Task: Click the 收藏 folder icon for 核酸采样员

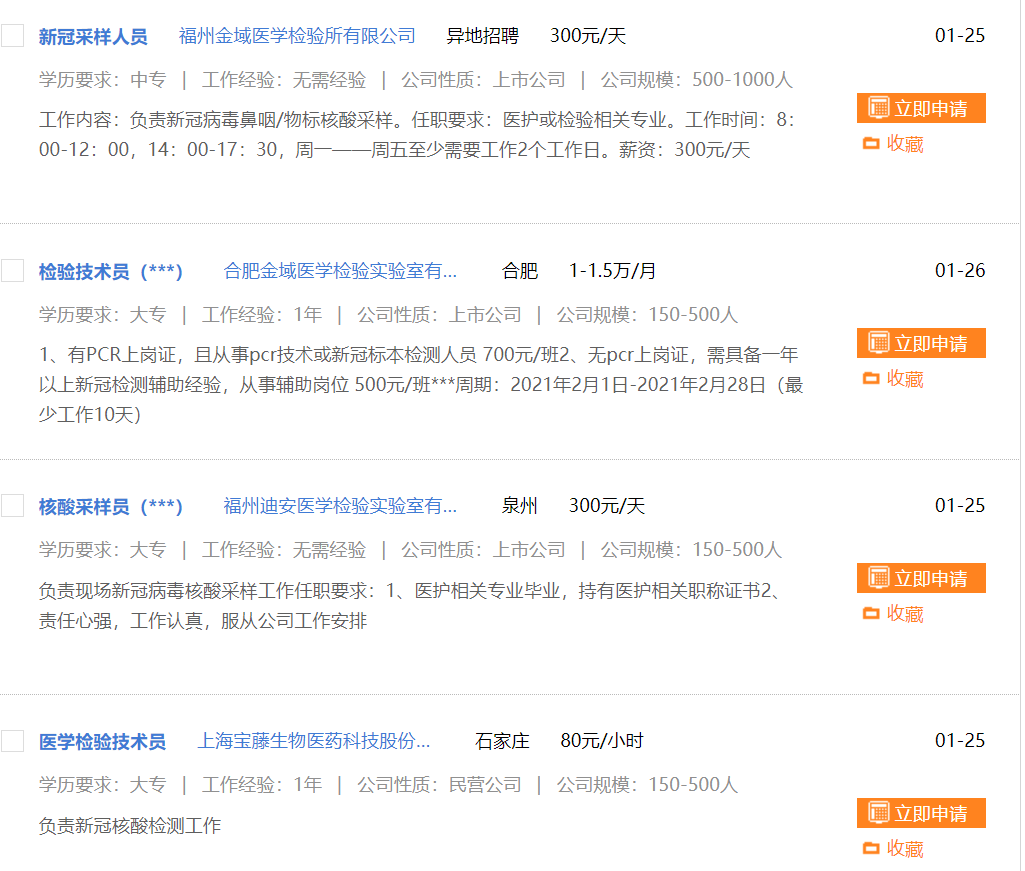Action: [871, 614]
